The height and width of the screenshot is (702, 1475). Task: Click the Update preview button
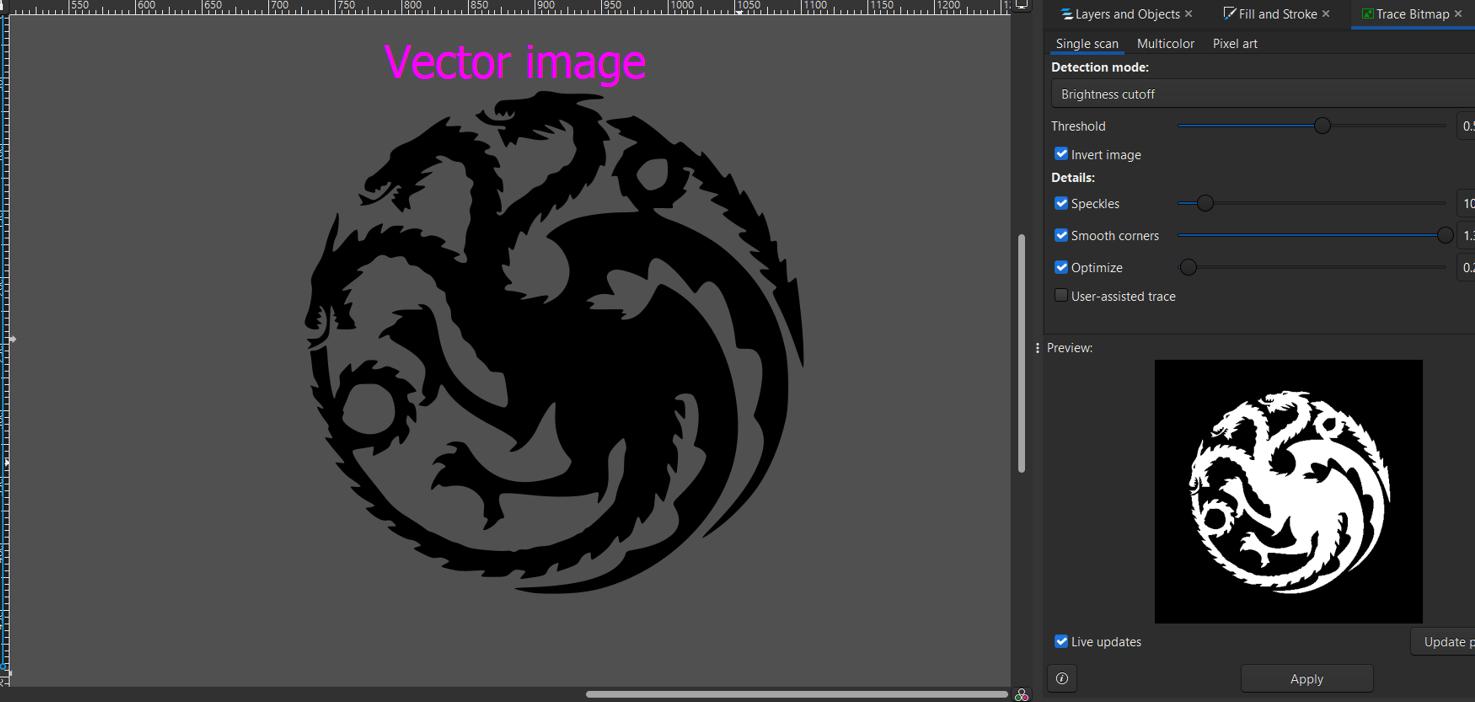1443,642
